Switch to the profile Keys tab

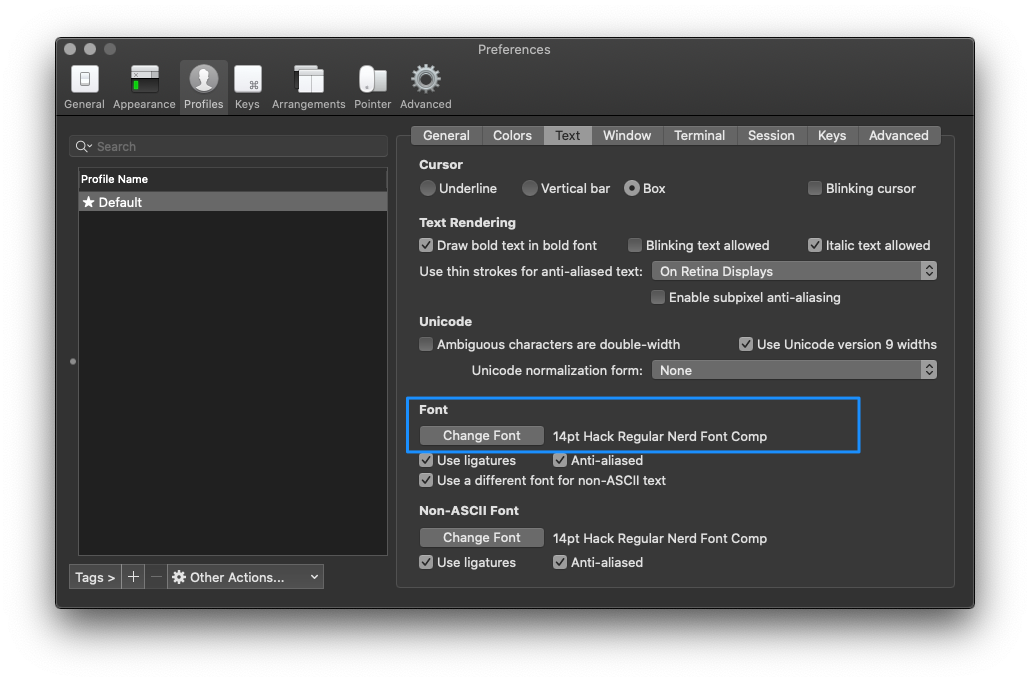point(832,135)
